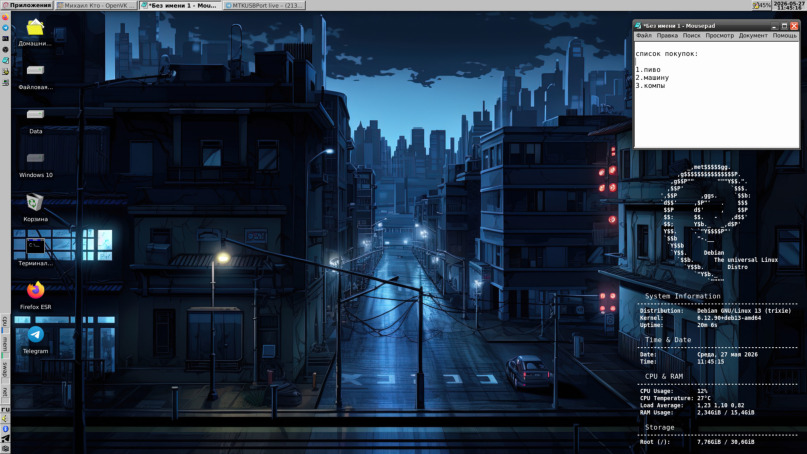Launch the Firefox ESR desktop icon
The width and height of the screenshot is (807, 454).
[x=35, y=295]
